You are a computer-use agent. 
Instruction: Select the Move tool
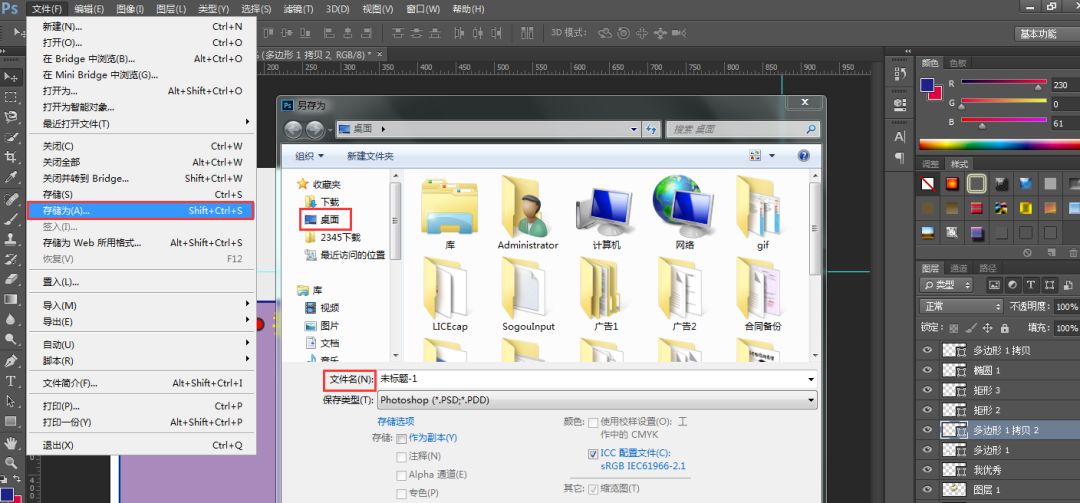(x=11, y=76)
